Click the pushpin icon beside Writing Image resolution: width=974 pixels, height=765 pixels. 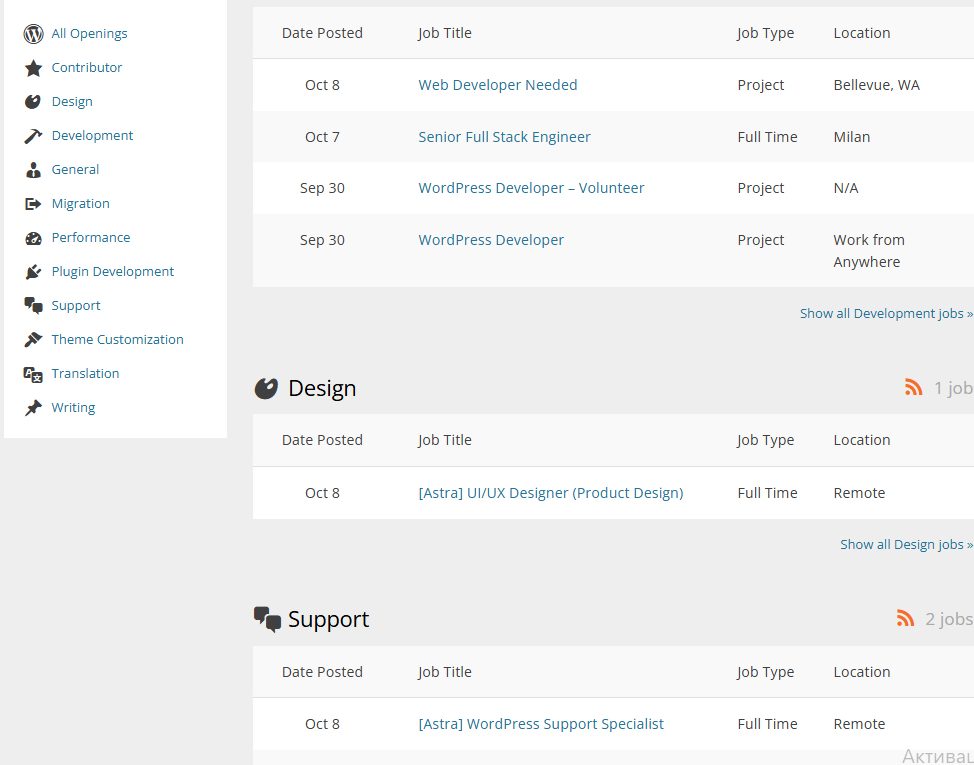33,408
